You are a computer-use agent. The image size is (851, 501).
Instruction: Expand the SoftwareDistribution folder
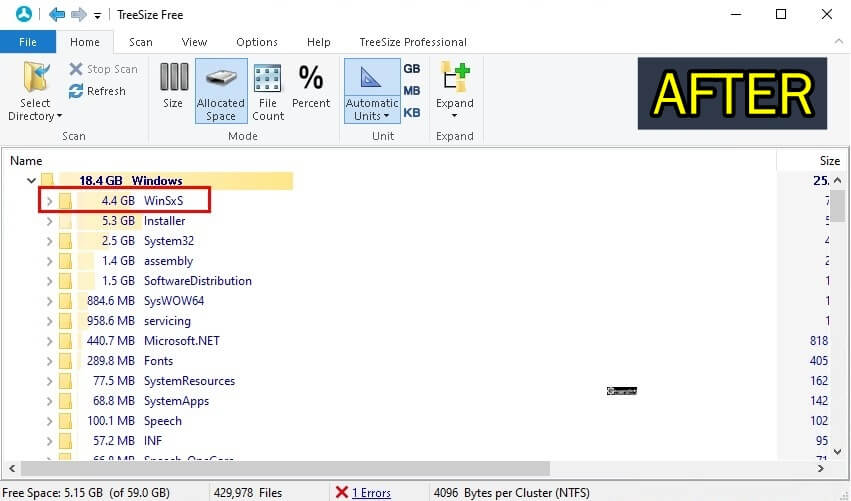click(49, 282)
